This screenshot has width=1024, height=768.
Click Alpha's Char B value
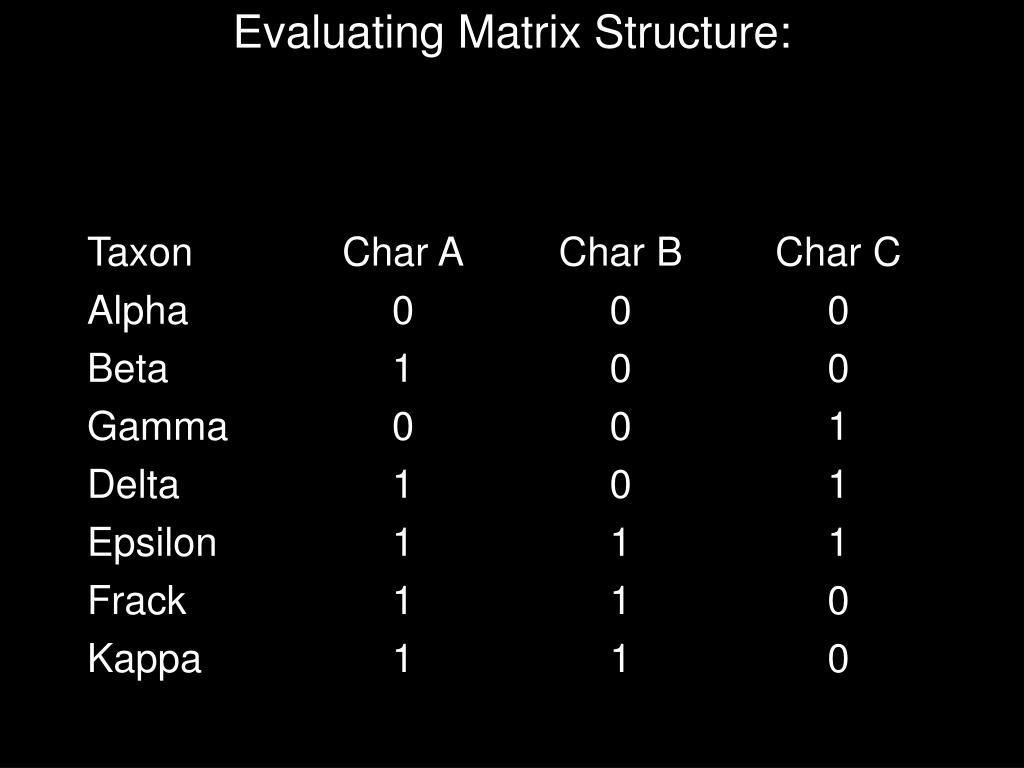tap(620, 310)
